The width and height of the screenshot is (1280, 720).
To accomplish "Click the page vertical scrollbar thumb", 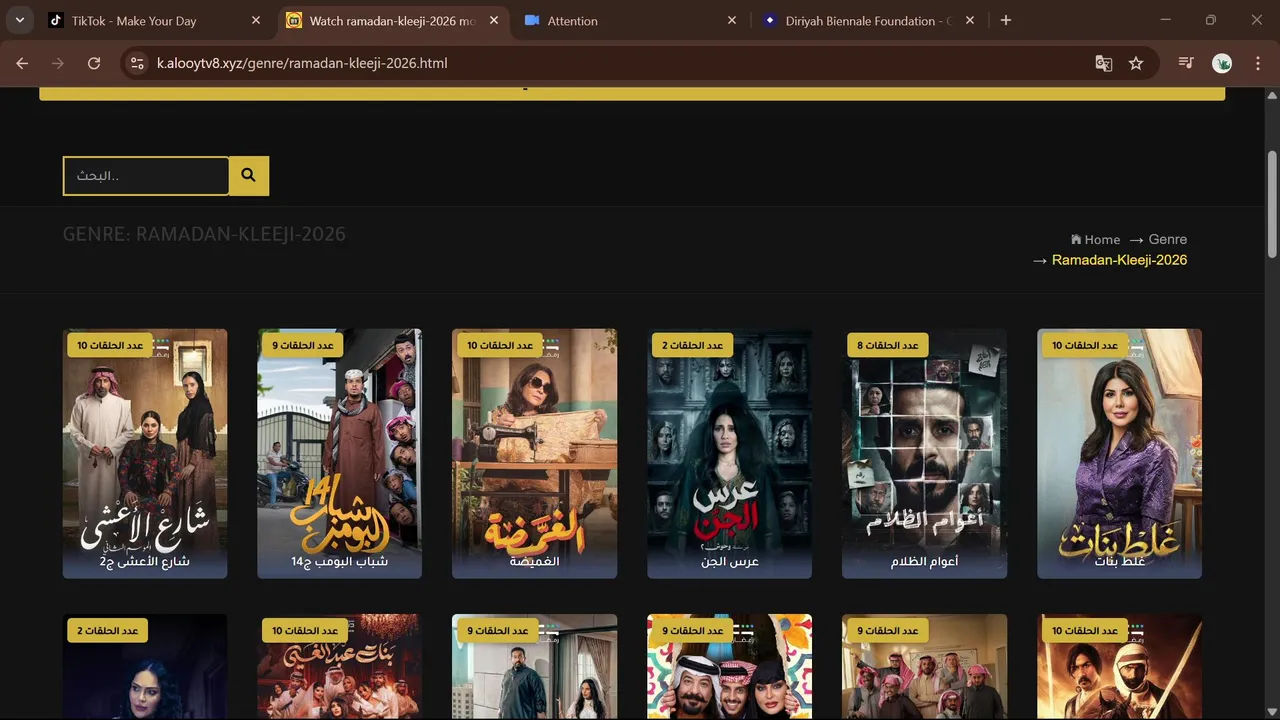I will click(1272, 203).
